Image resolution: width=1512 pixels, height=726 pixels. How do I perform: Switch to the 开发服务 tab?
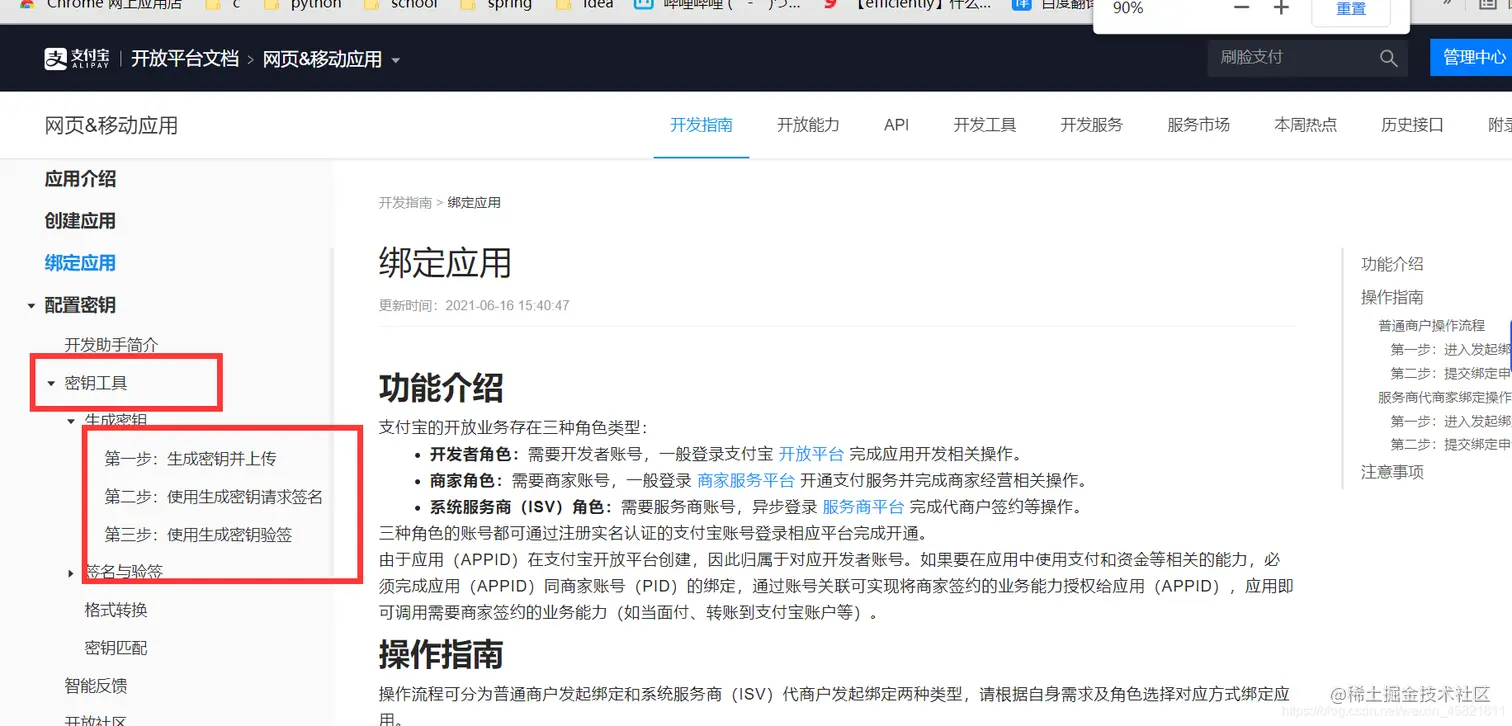[1092, 125]
